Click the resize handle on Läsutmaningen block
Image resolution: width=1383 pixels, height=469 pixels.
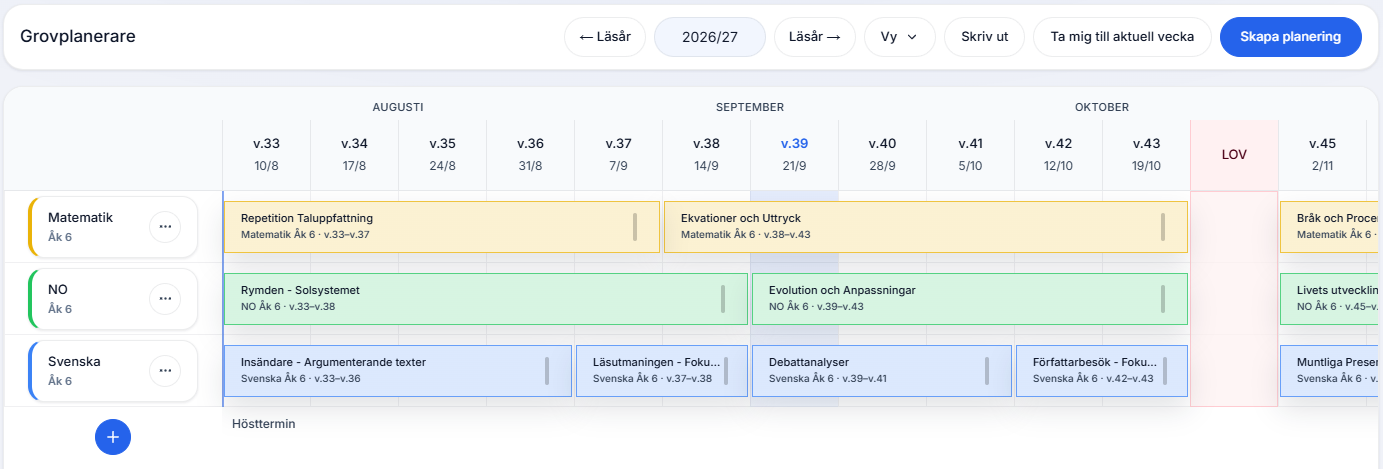pos(726,371)
